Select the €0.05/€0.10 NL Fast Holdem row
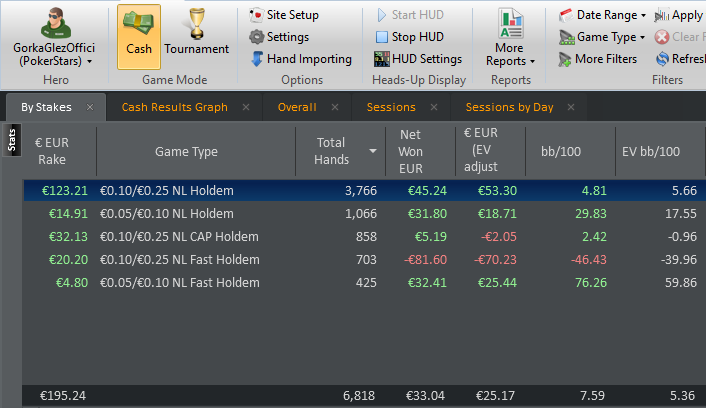Viewport: 706px width, 408px height. [x=364, y=283]
